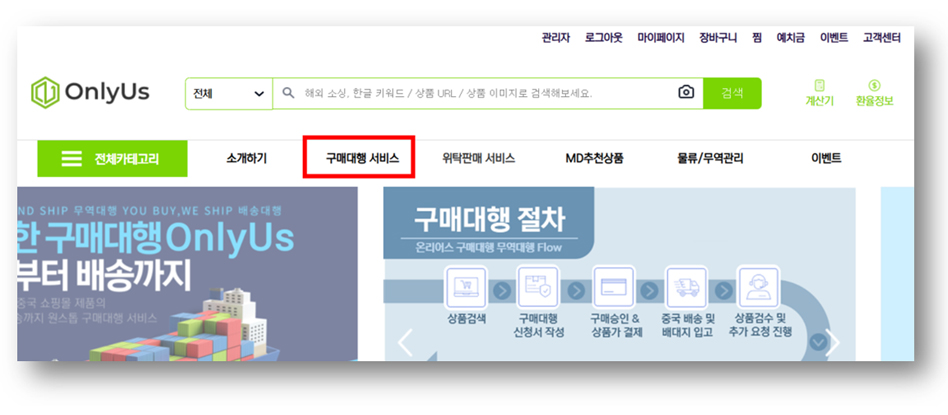This screenshot has width=948, height=415.
Task: Expand the 전체카테고리 menu
Action: [110, 158]
